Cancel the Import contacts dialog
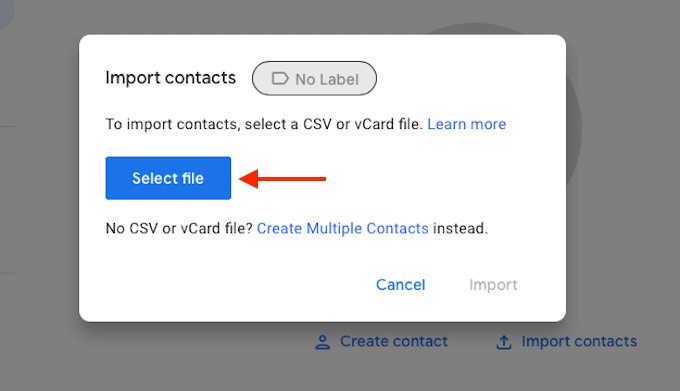The image size is (680, 391). (x=401, y=285)
